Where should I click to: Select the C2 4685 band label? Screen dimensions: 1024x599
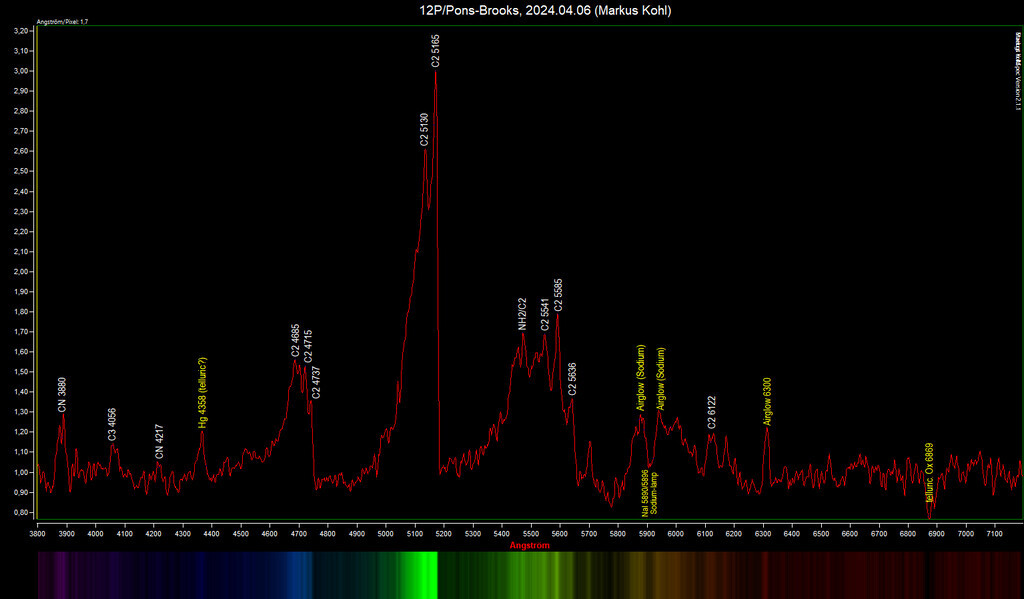[295, 340]
